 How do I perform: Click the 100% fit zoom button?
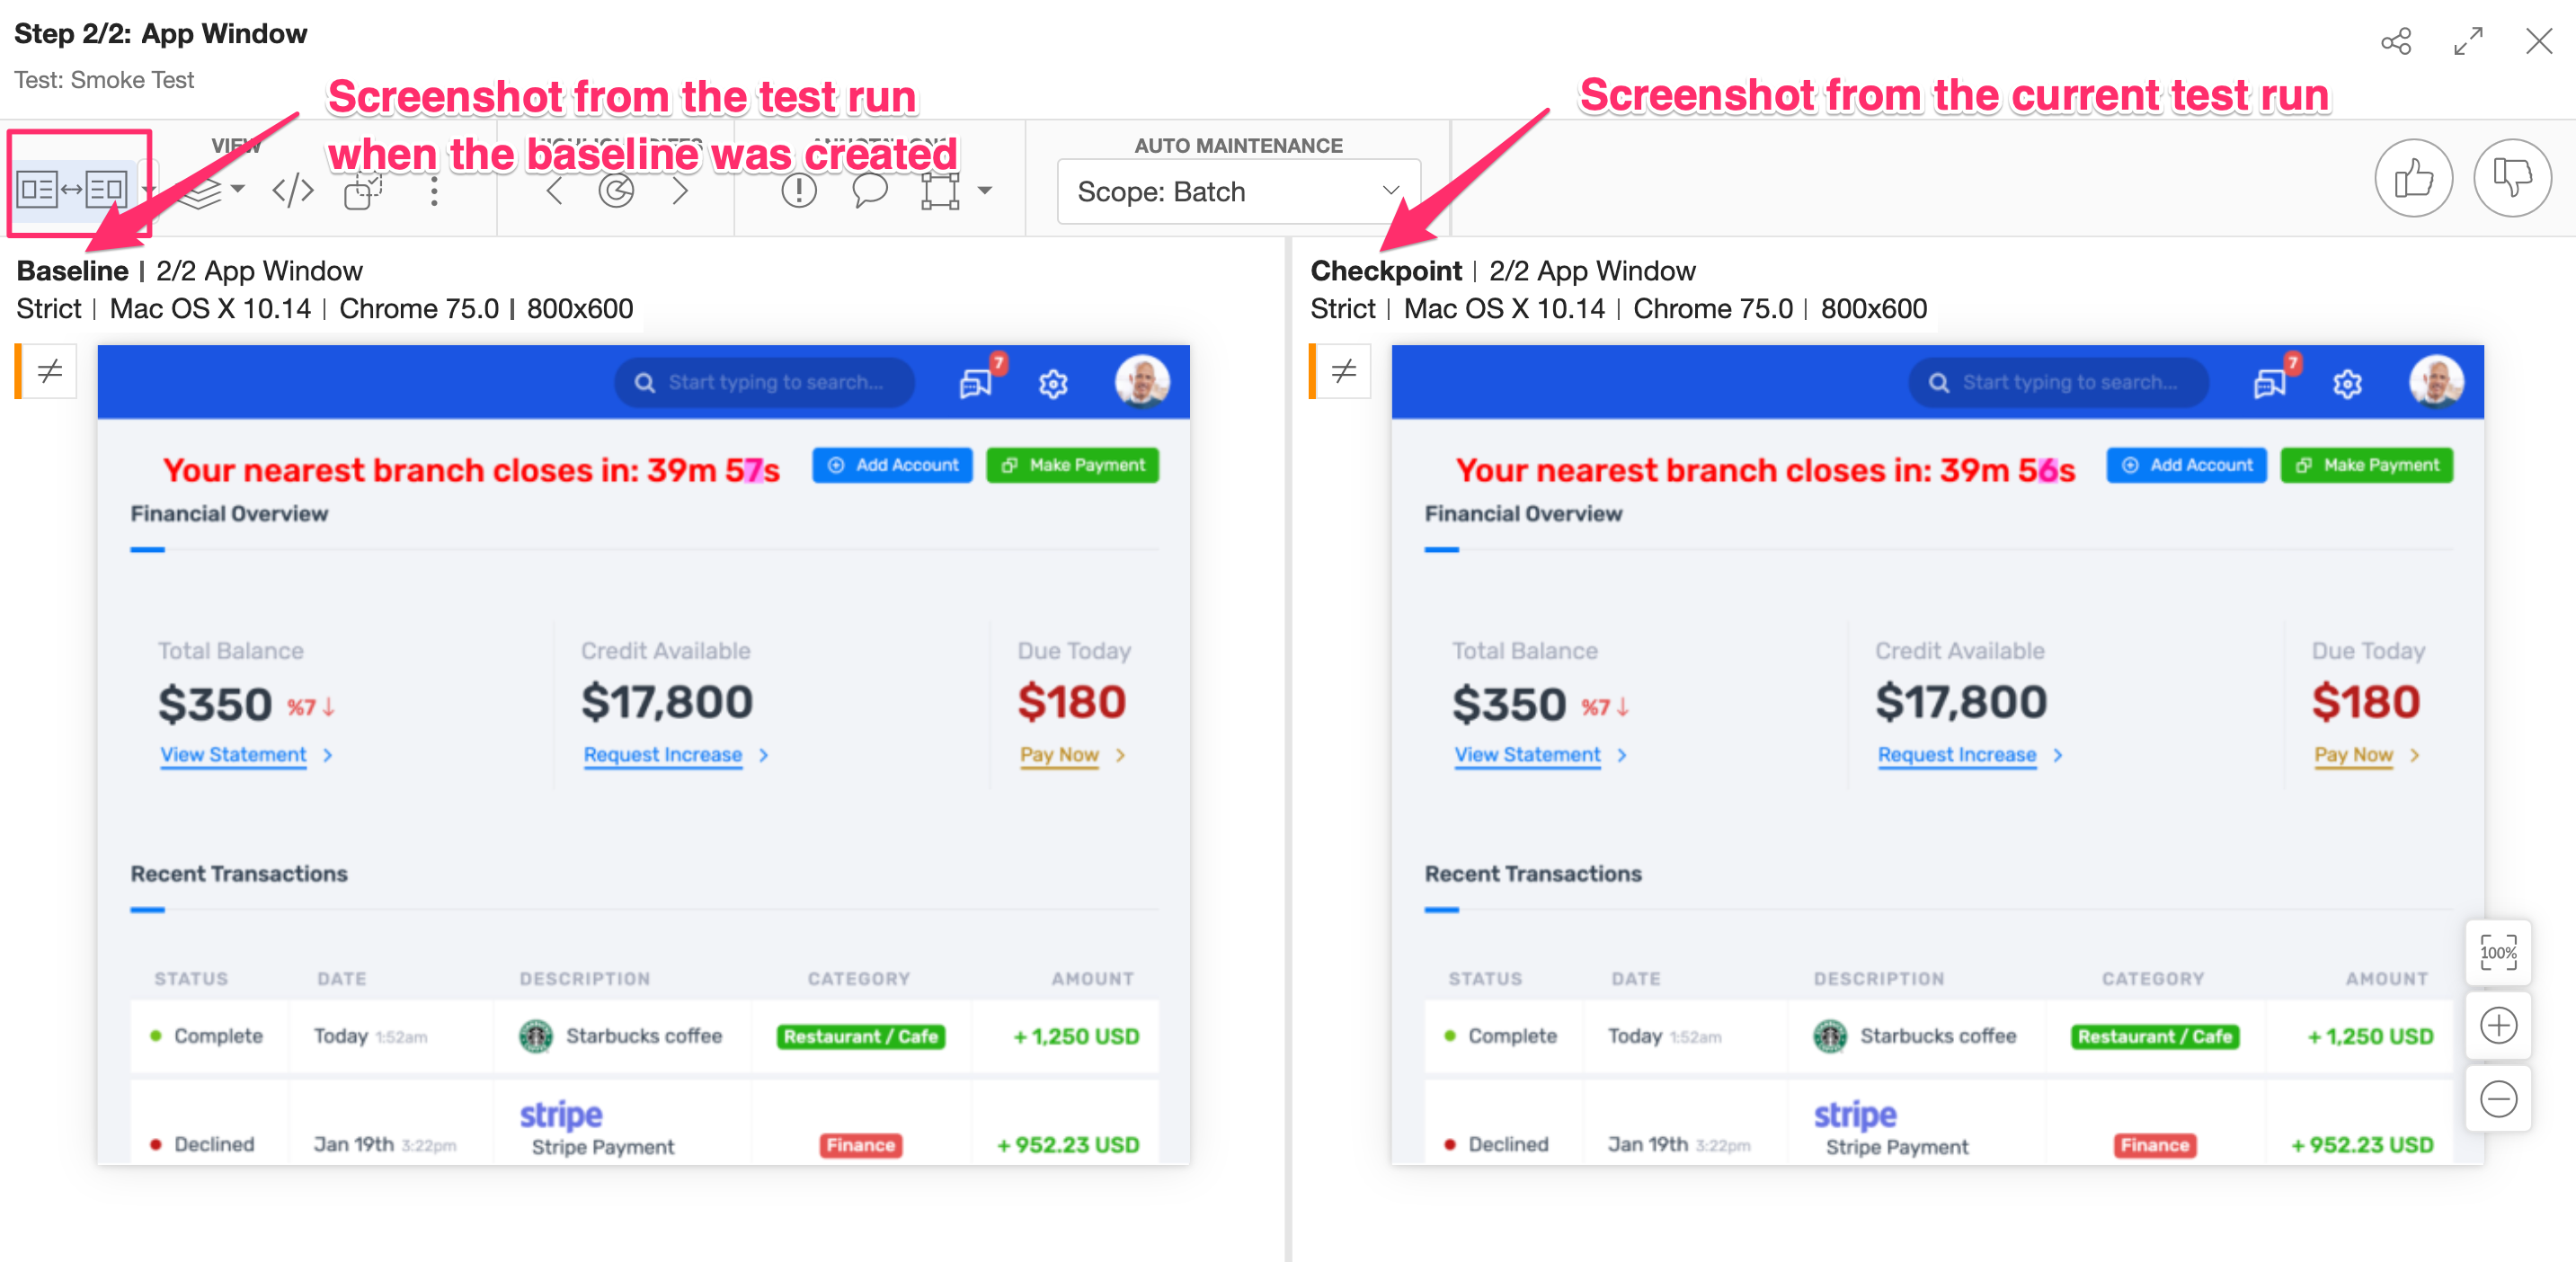[x=2498, y=953]
